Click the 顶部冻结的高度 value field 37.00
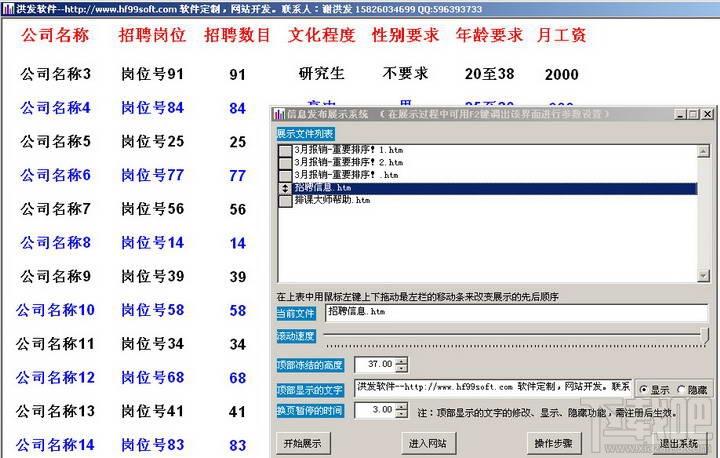This screenshot has height=458, width=720. [376, 364]
